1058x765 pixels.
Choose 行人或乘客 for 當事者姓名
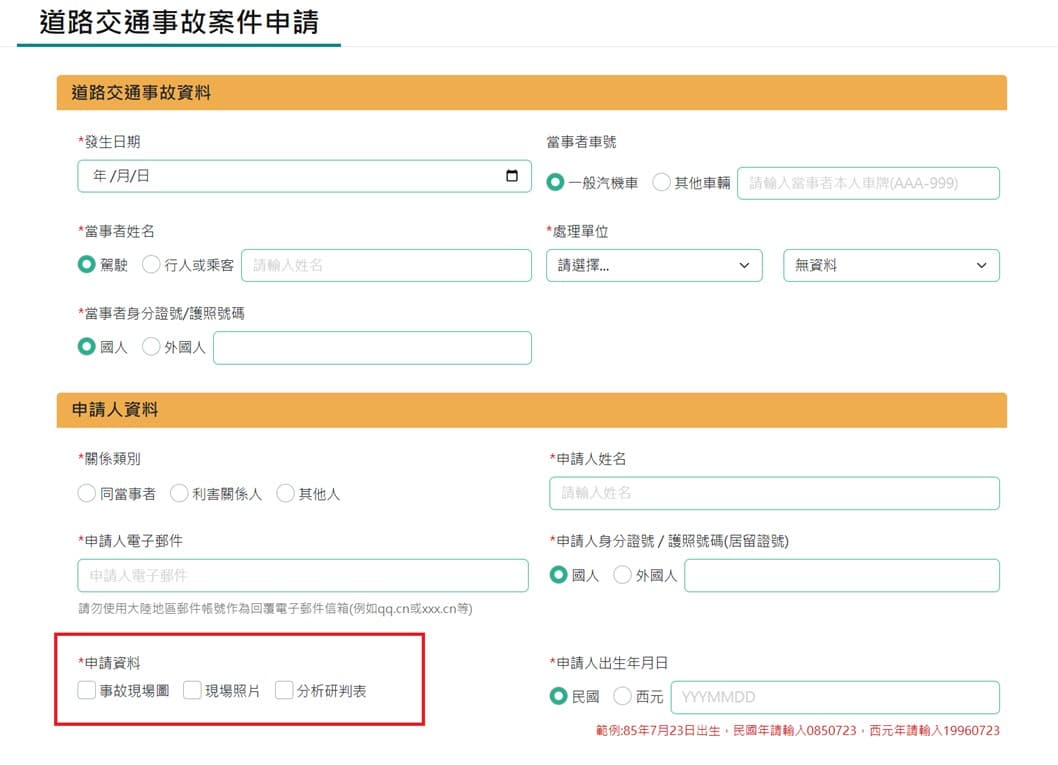coord(151,265)
